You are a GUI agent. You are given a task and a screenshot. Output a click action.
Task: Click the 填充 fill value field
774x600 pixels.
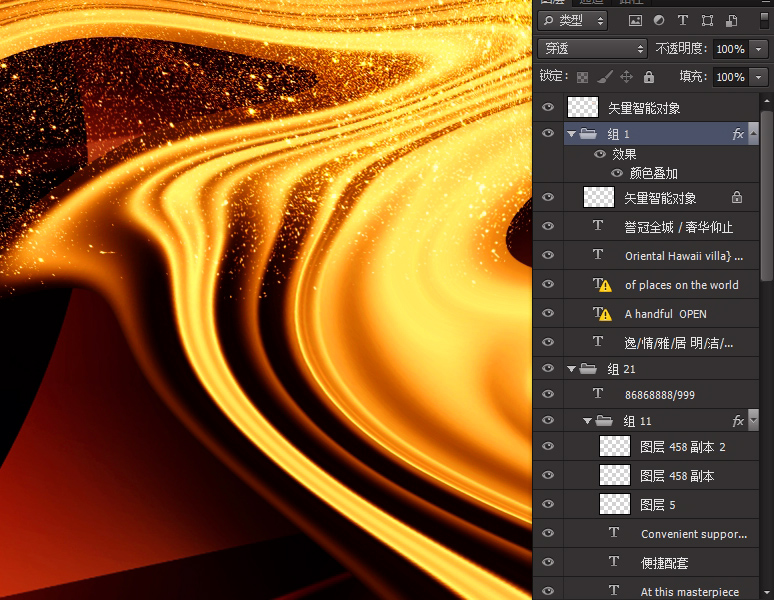tap(731, 77)
